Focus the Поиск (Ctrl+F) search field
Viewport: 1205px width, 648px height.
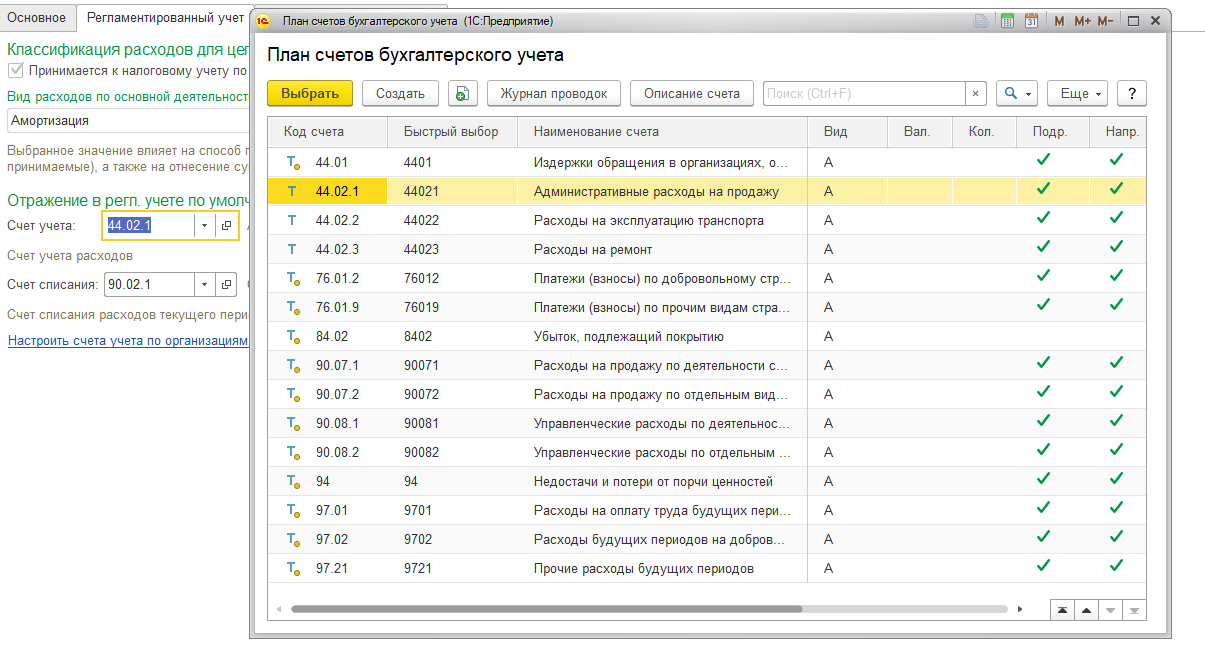(x=865, y=93)
